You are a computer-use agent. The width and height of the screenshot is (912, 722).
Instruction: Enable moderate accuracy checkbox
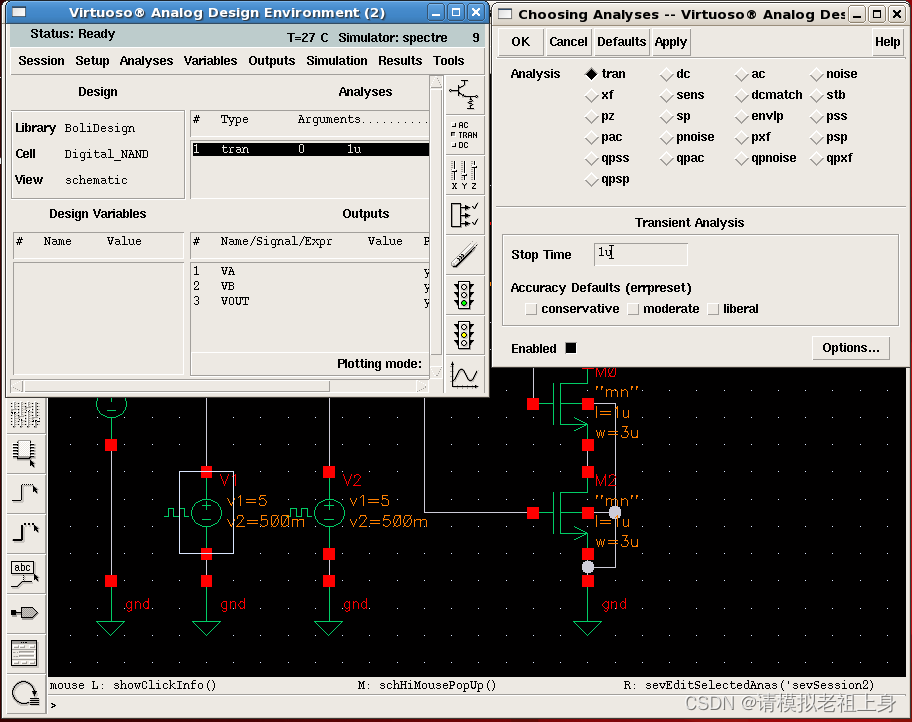[633, 309]
